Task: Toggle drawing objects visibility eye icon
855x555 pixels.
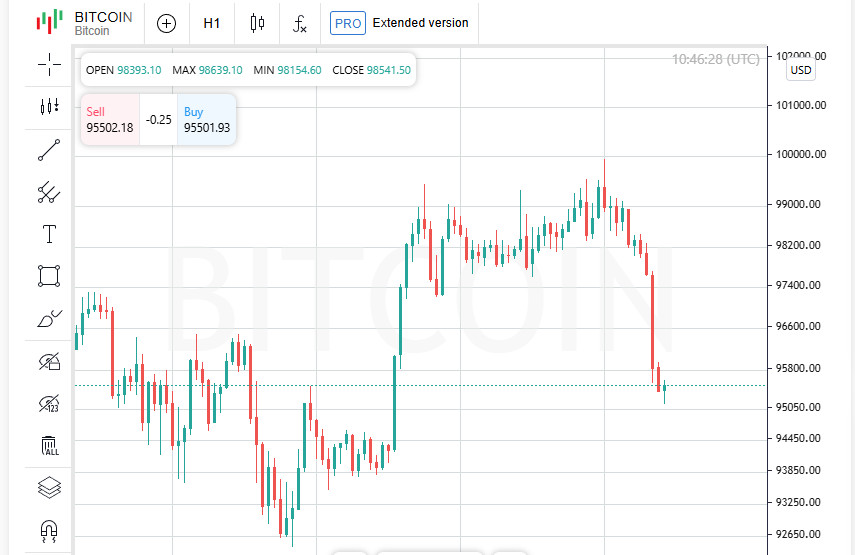Action: click(49, 361)
